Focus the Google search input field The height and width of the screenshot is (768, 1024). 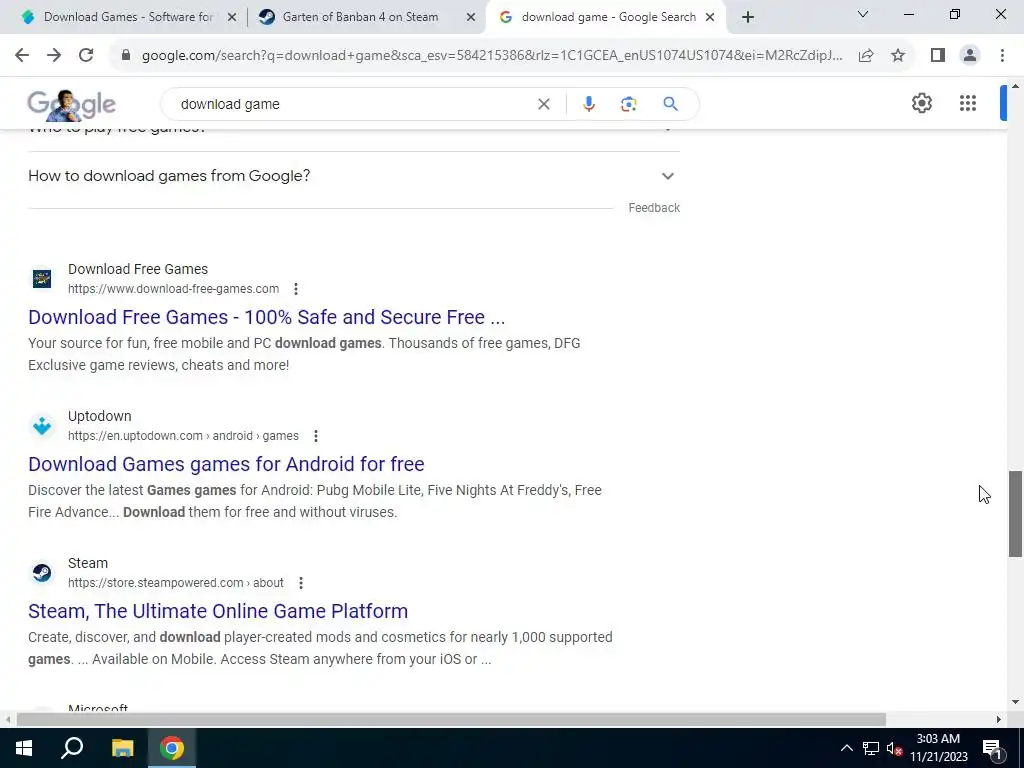[x=353, y=104]
